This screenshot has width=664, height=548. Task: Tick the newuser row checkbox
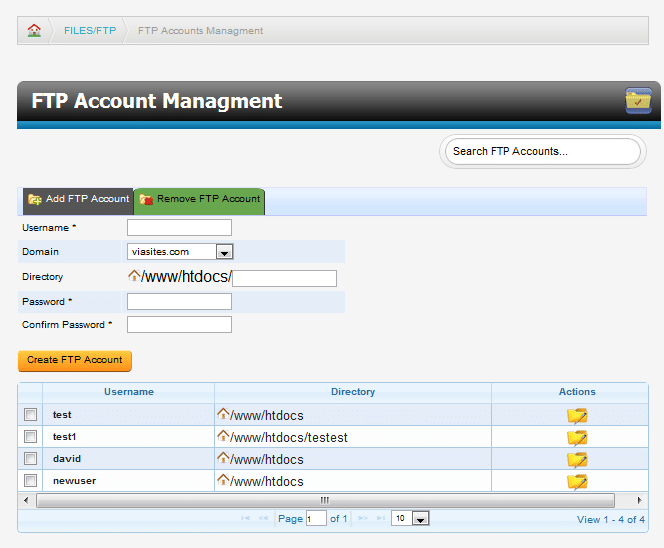31,481
